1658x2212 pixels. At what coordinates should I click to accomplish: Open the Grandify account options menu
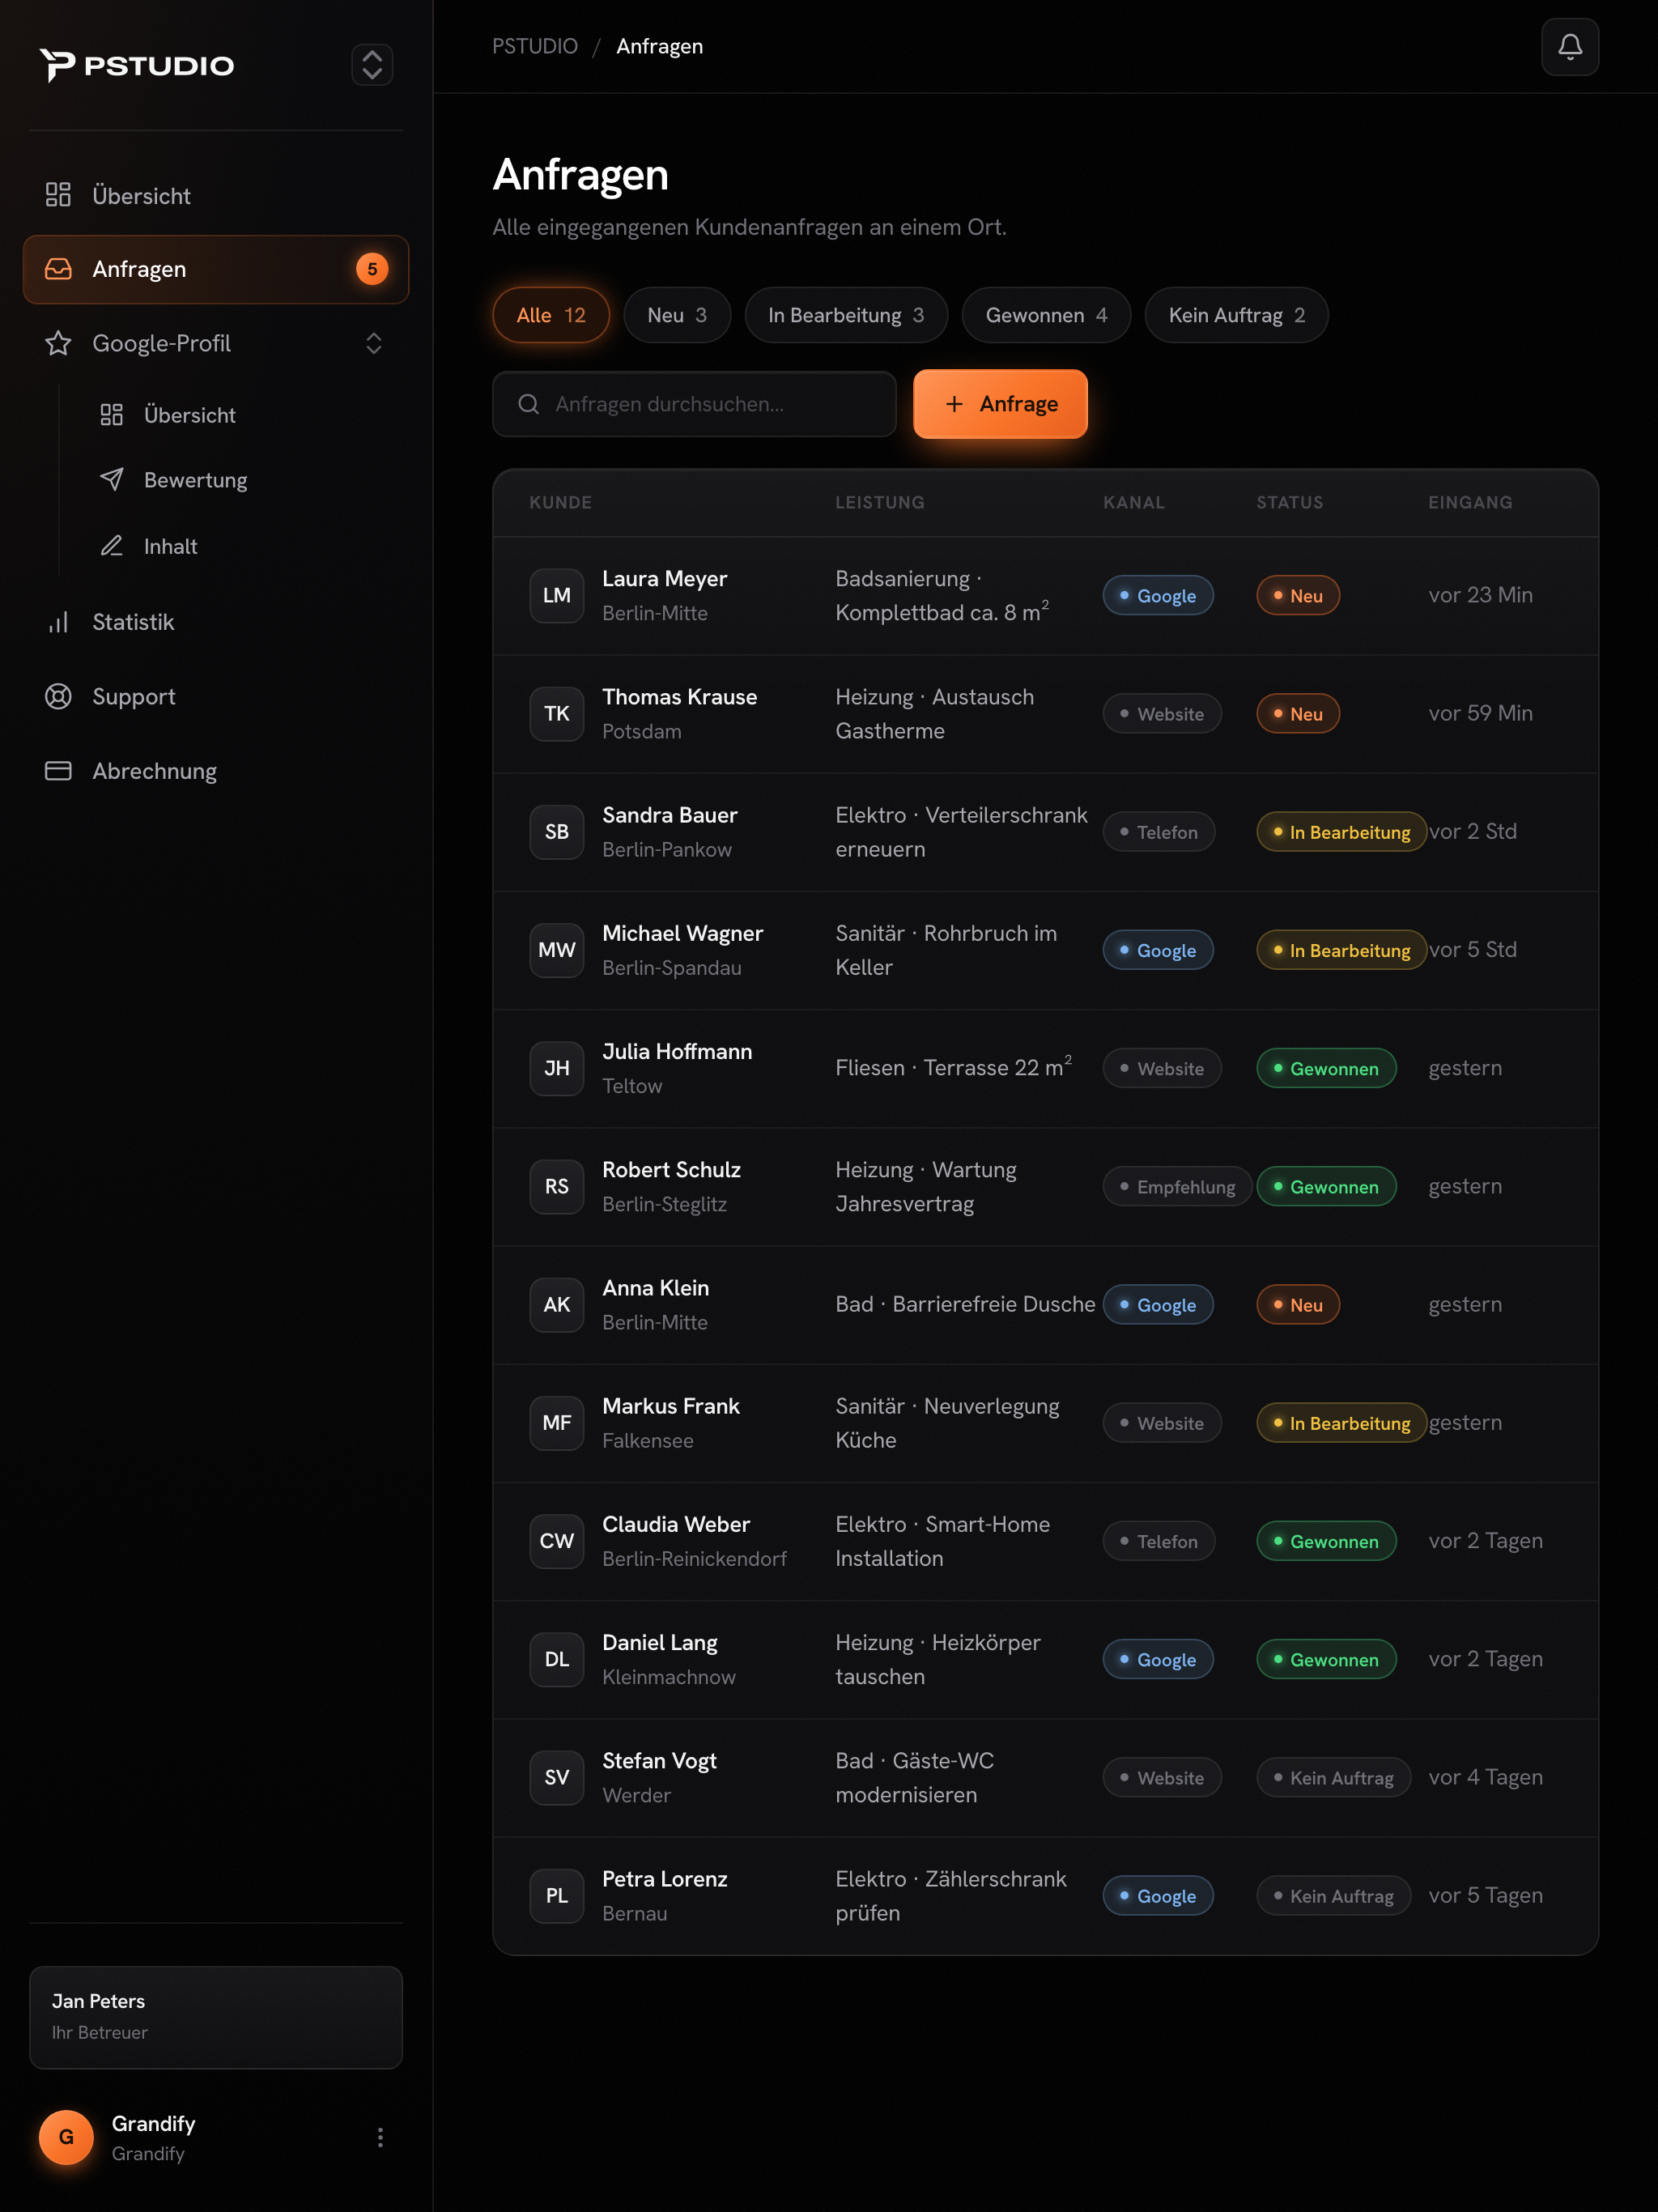(380, 2137)
